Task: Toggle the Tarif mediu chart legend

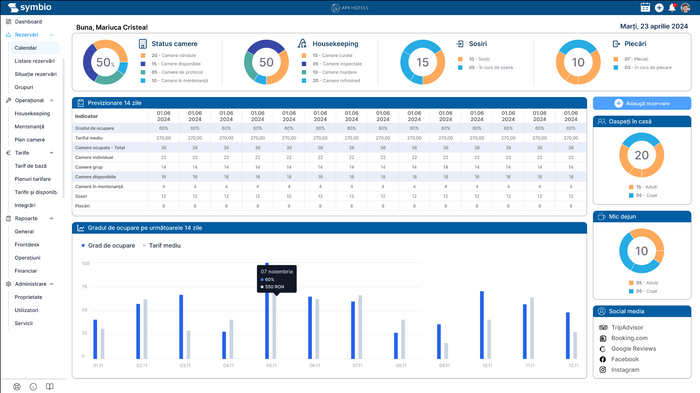Action: pos(162,246)
